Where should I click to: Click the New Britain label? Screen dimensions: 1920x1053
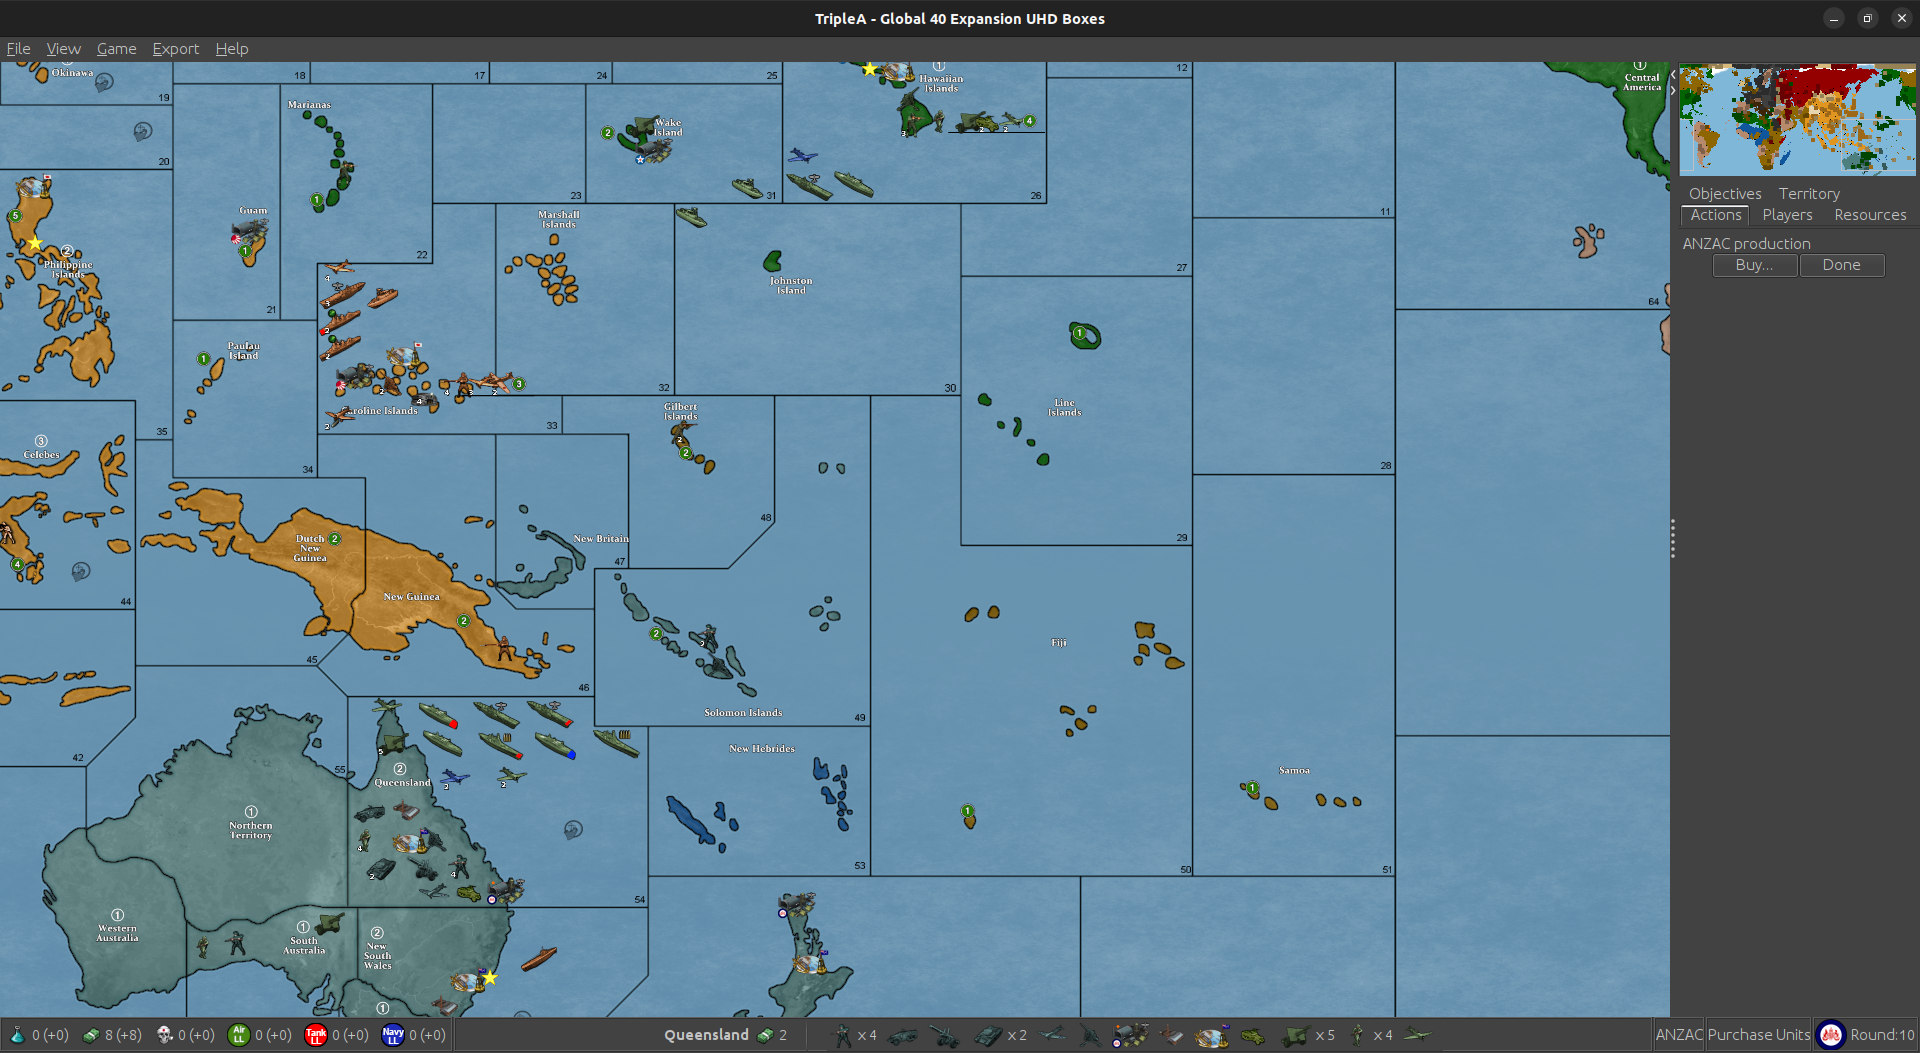point(601,538)
